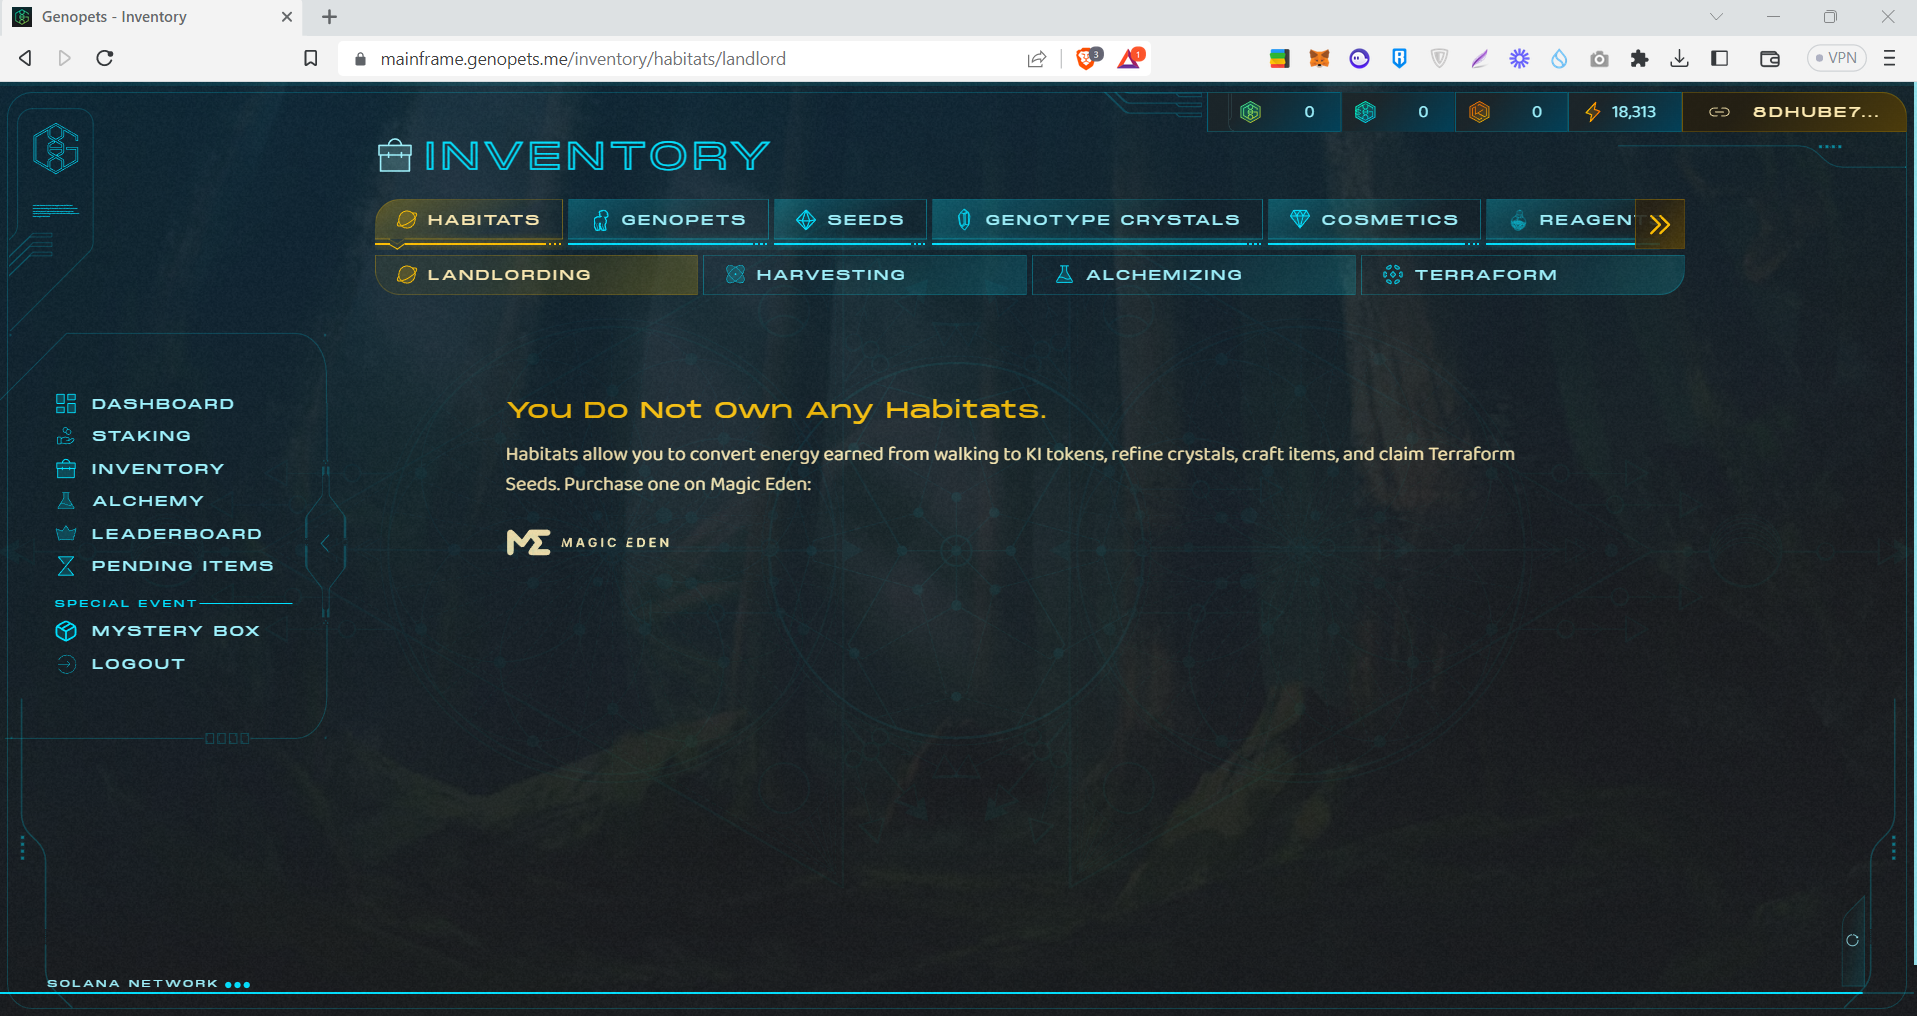The image size is (1917, 1016).
Task: Click the Mystery Box cube icon
Action: tap(66, 631)
